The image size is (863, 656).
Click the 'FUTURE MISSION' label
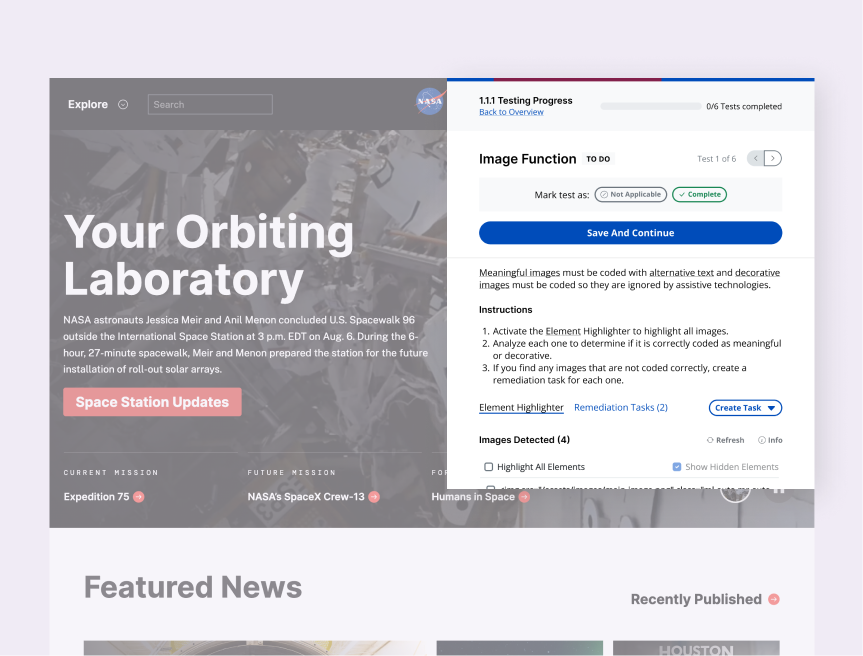point(291,473)
